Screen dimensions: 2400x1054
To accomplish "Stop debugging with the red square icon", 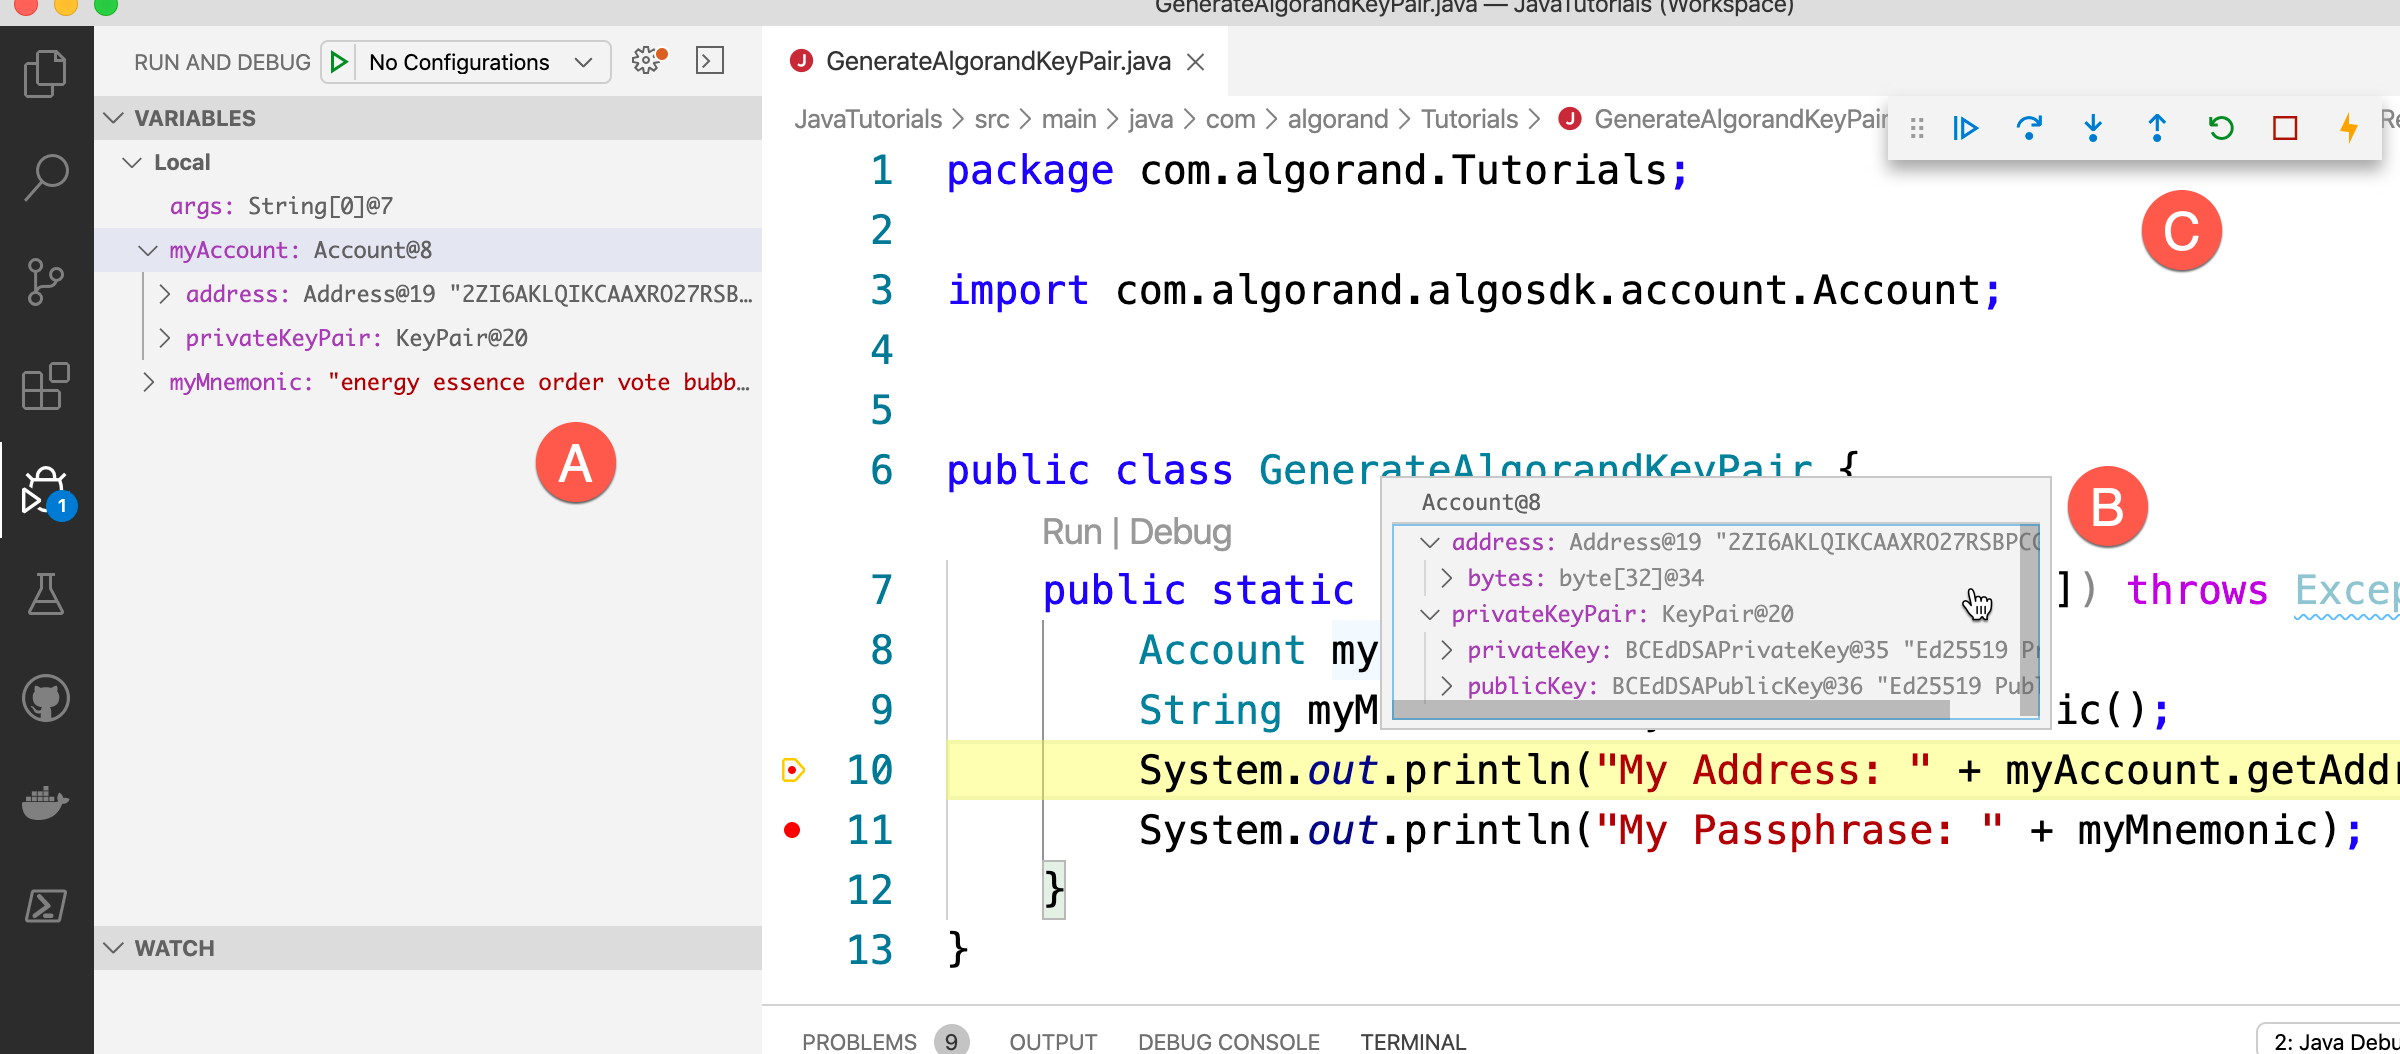I will click(x=2284, y=128).
